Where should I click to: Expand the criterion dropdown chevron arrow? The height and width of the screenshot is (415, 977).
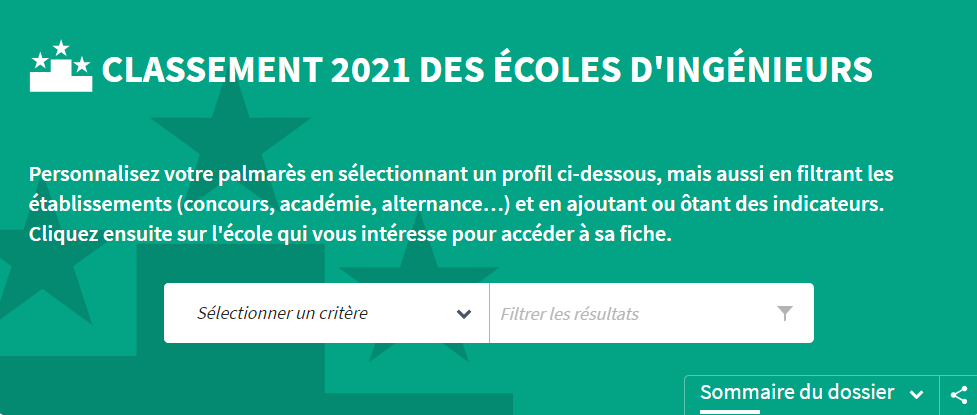pyautogui.click(x=463, y=313)
